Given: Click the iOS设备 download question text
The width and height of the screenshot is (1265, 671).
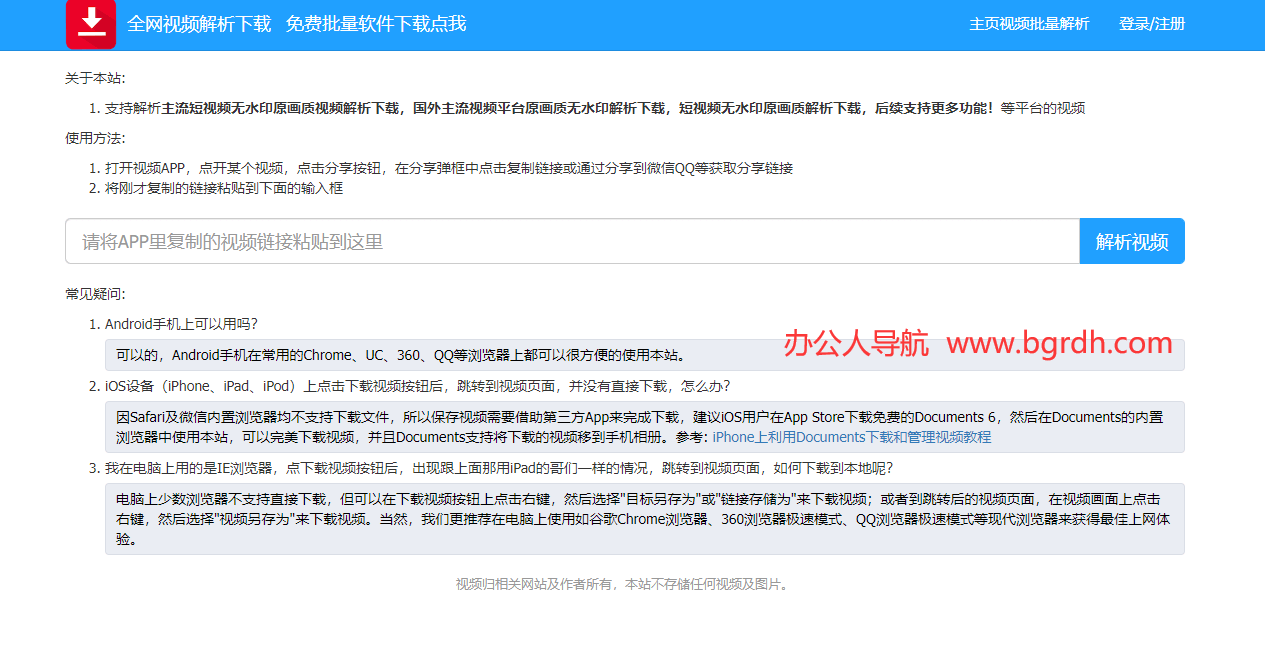Looking at the screenshot, I should pyautogui.click(x=417, y=386).
